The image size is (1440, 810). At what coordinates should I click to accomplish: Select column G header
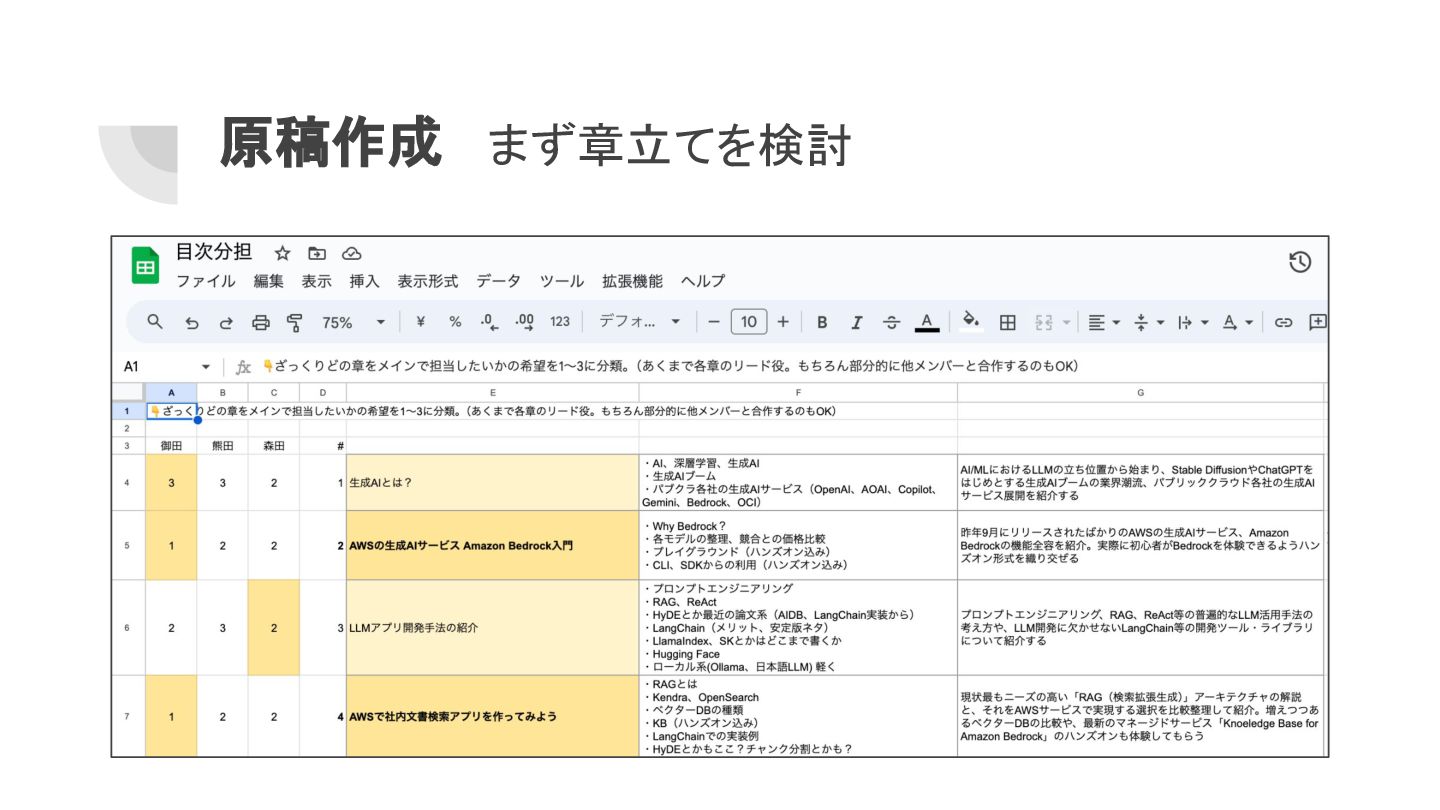click(x=1140, y=393)
